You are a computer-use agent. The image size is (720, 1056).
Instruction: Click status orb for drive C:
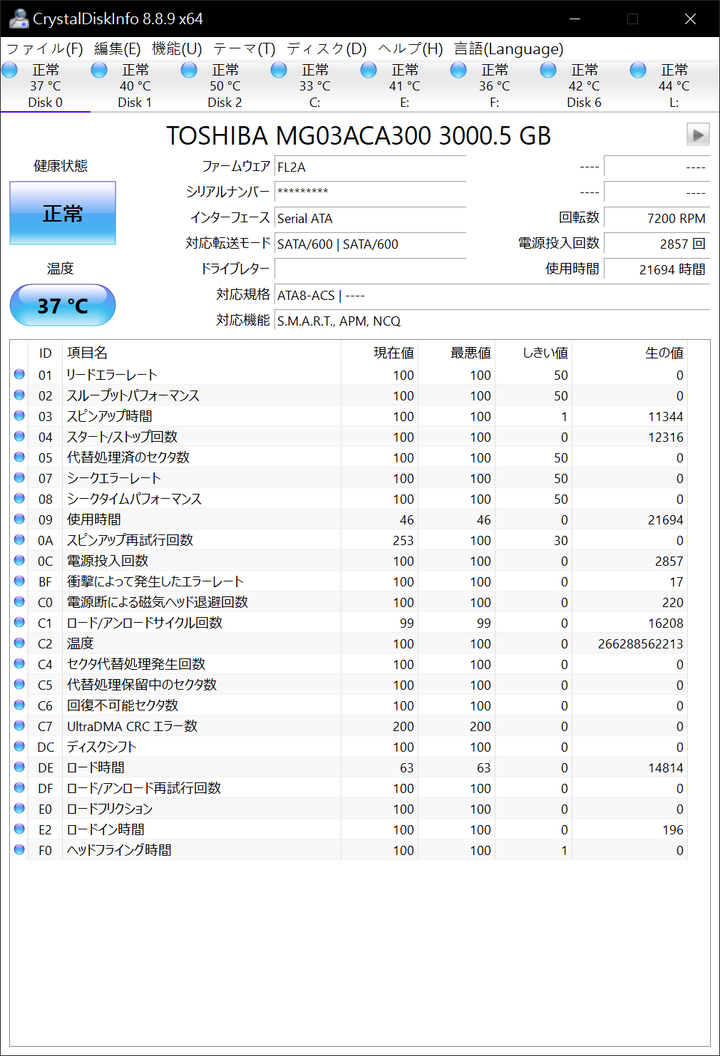pyautogui.click(x=279, y=69)
